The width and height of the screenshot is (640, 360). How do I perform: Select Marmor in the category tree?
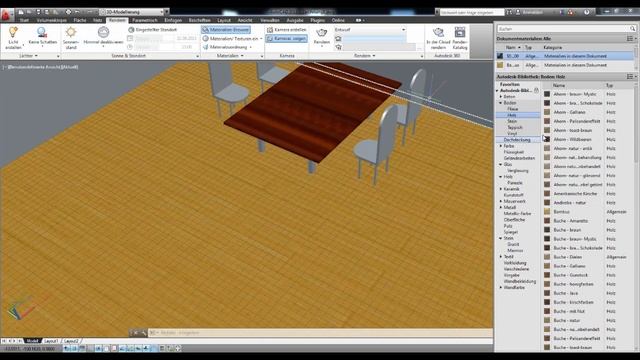[x=515, y=250]
